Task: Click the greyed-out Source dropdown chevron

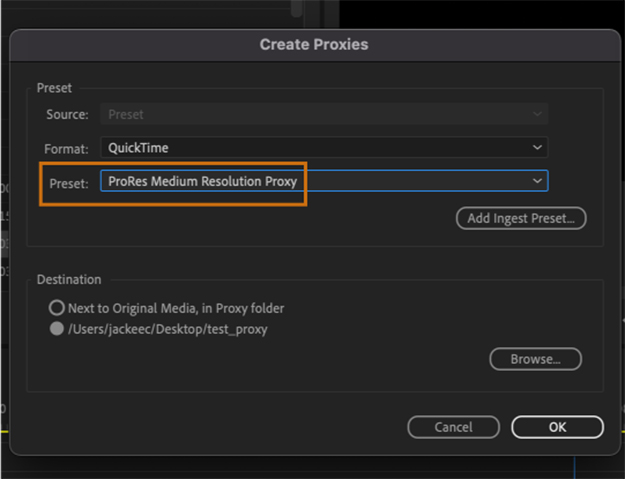Action: (537, 115)
